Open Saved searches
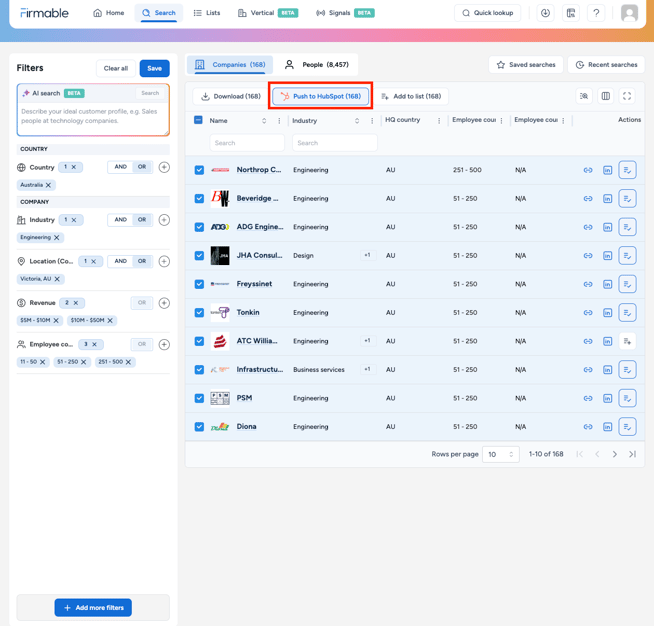The height and width of the screenshot is (626, 654). click(526, 65)
